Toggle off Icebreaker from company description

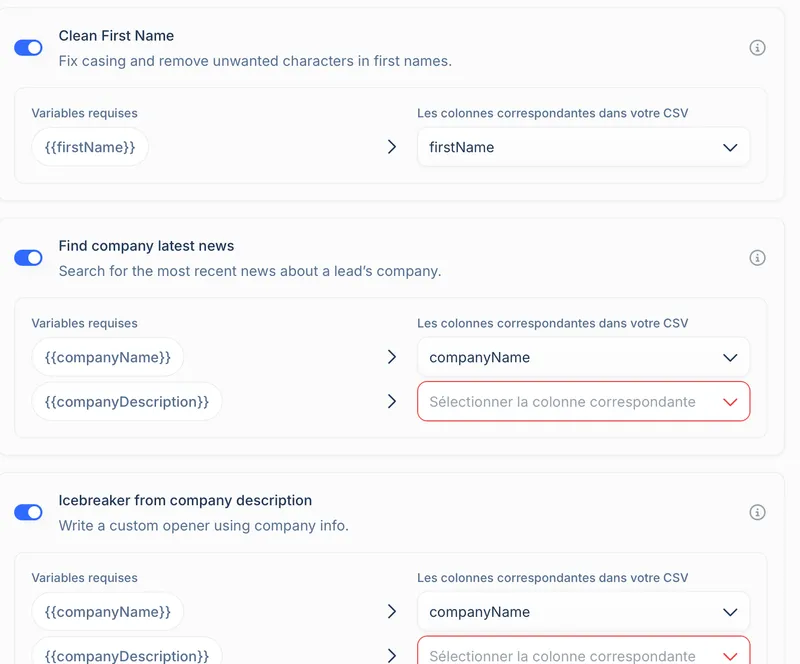click(28, 513)
